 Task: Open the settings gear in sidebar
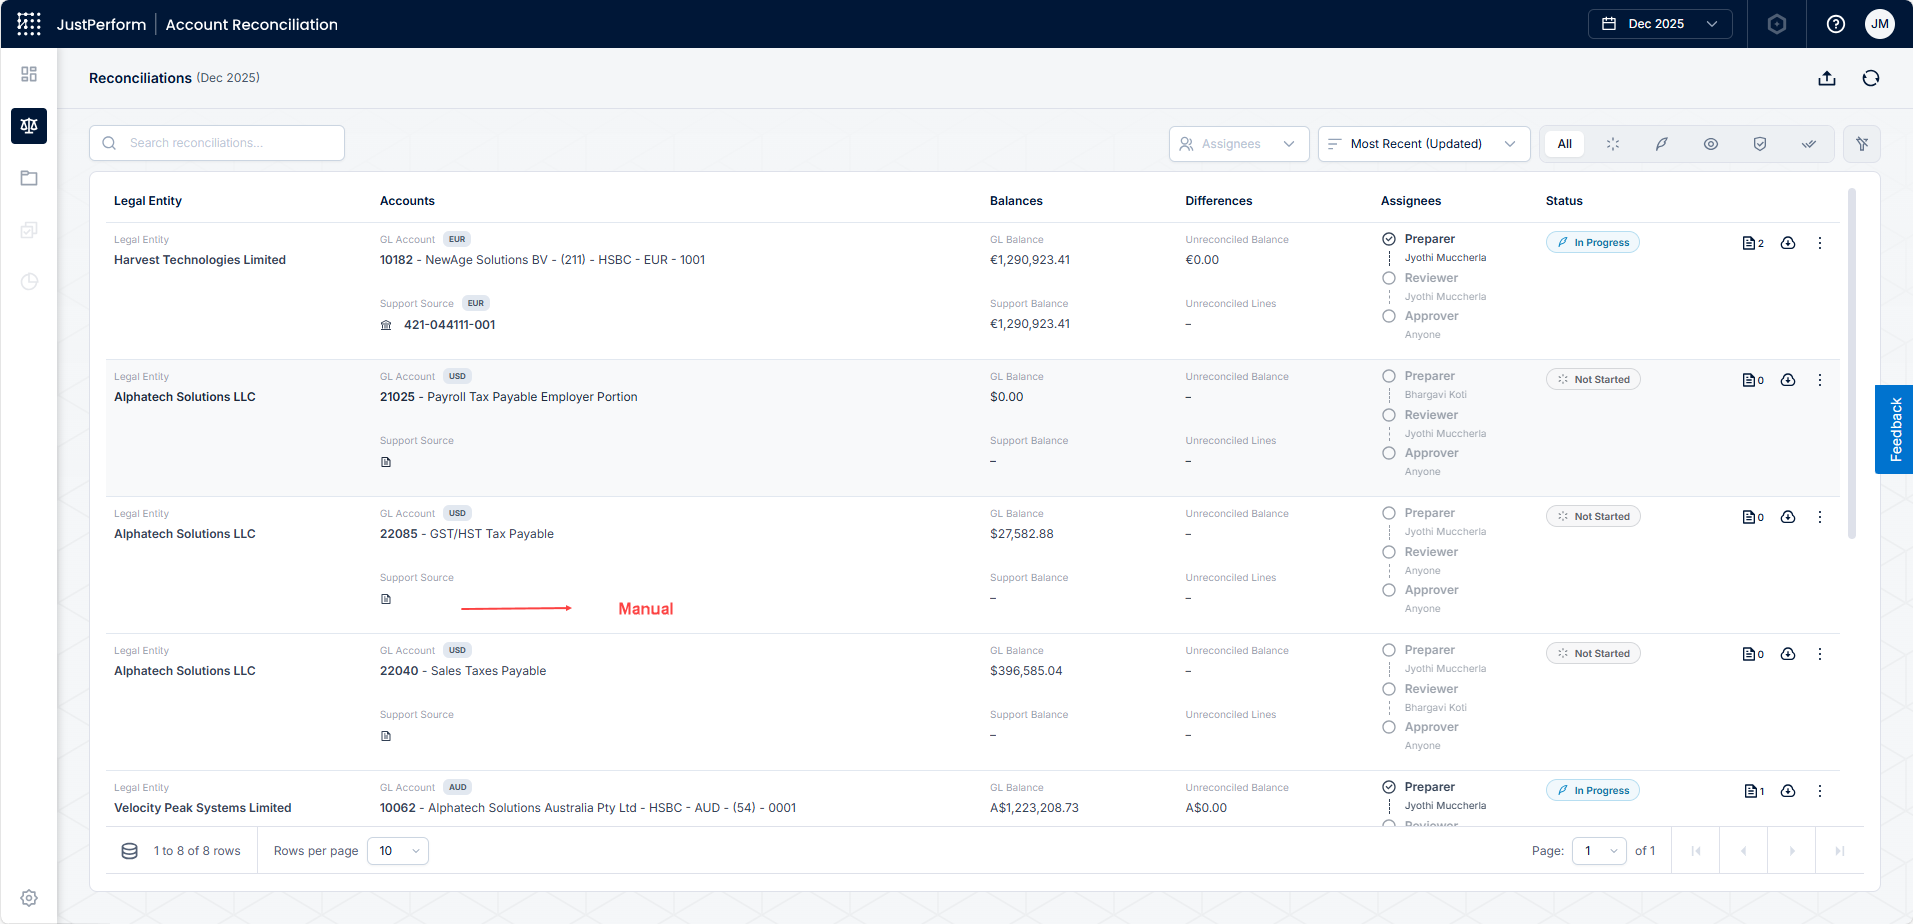tap(29, 898)
